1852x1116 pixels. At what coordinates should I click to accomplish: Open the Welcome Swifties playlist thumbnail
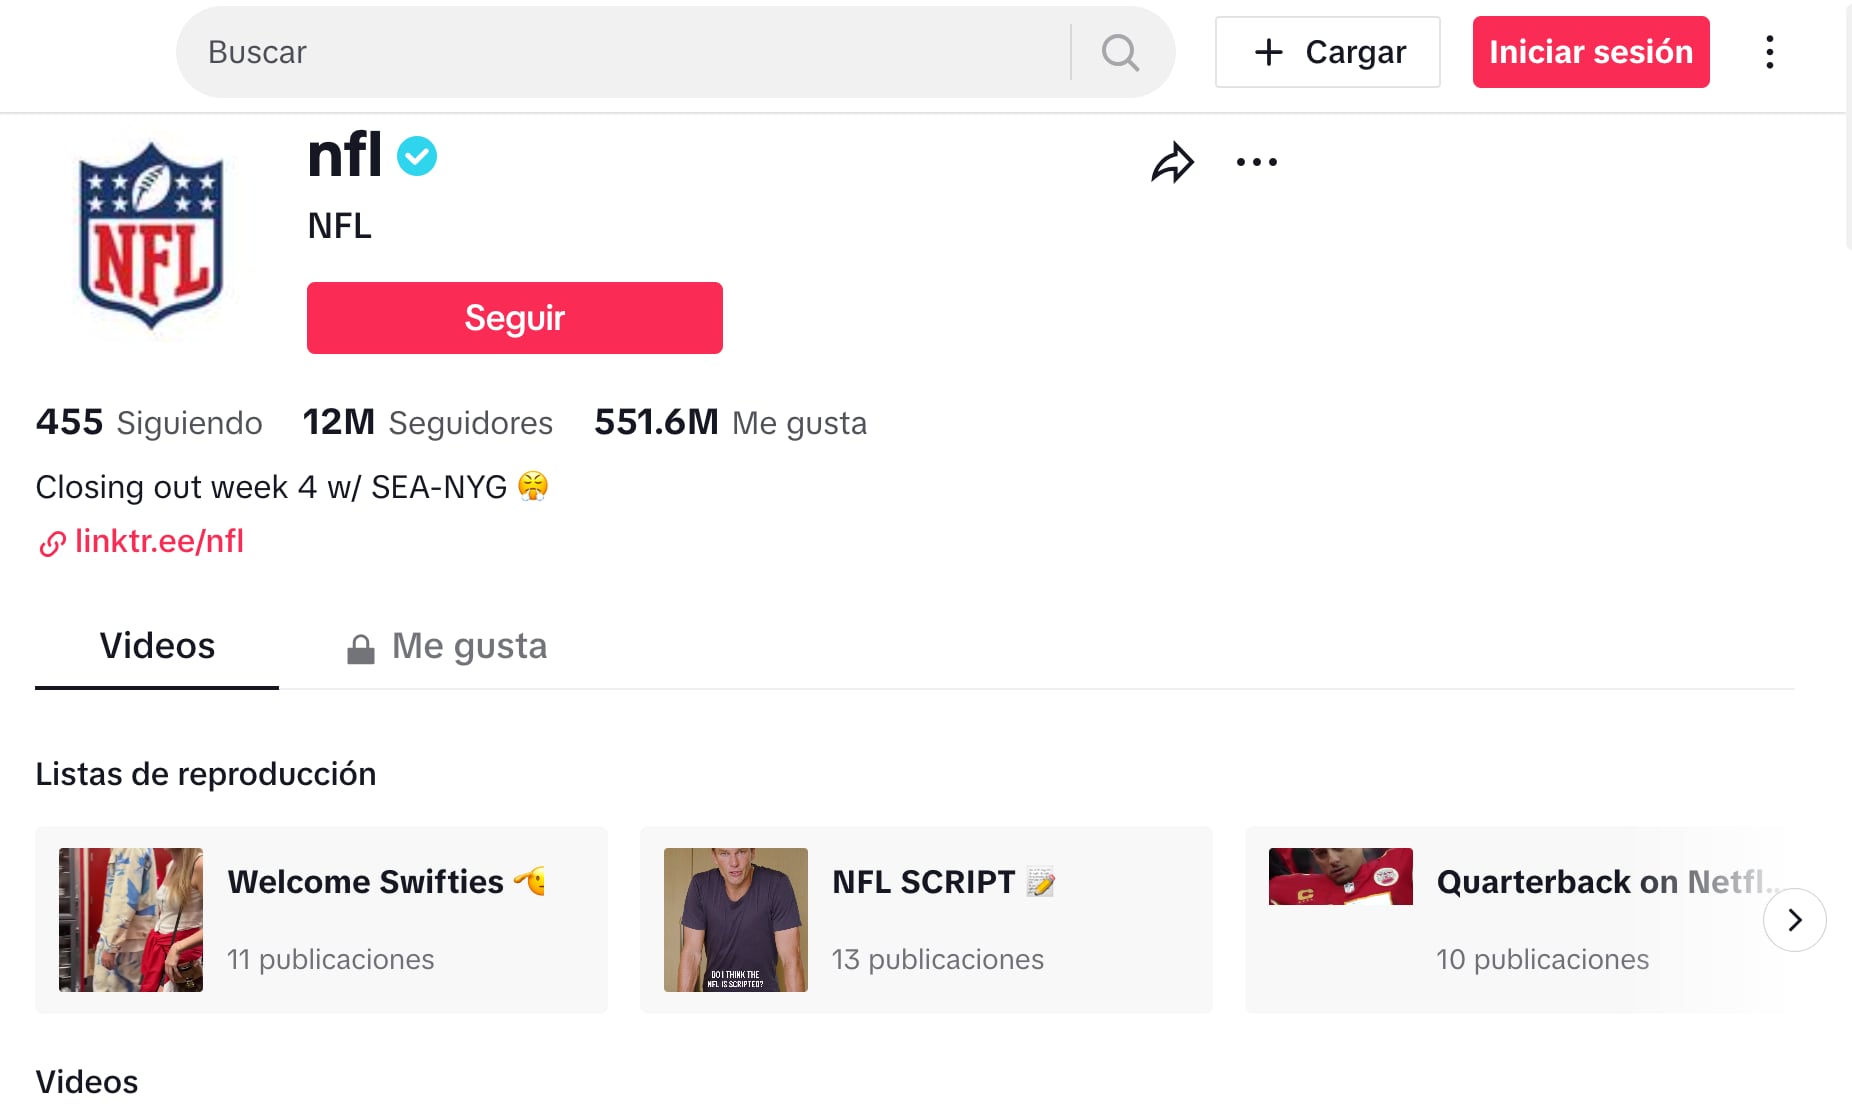[x=131, y=920]
